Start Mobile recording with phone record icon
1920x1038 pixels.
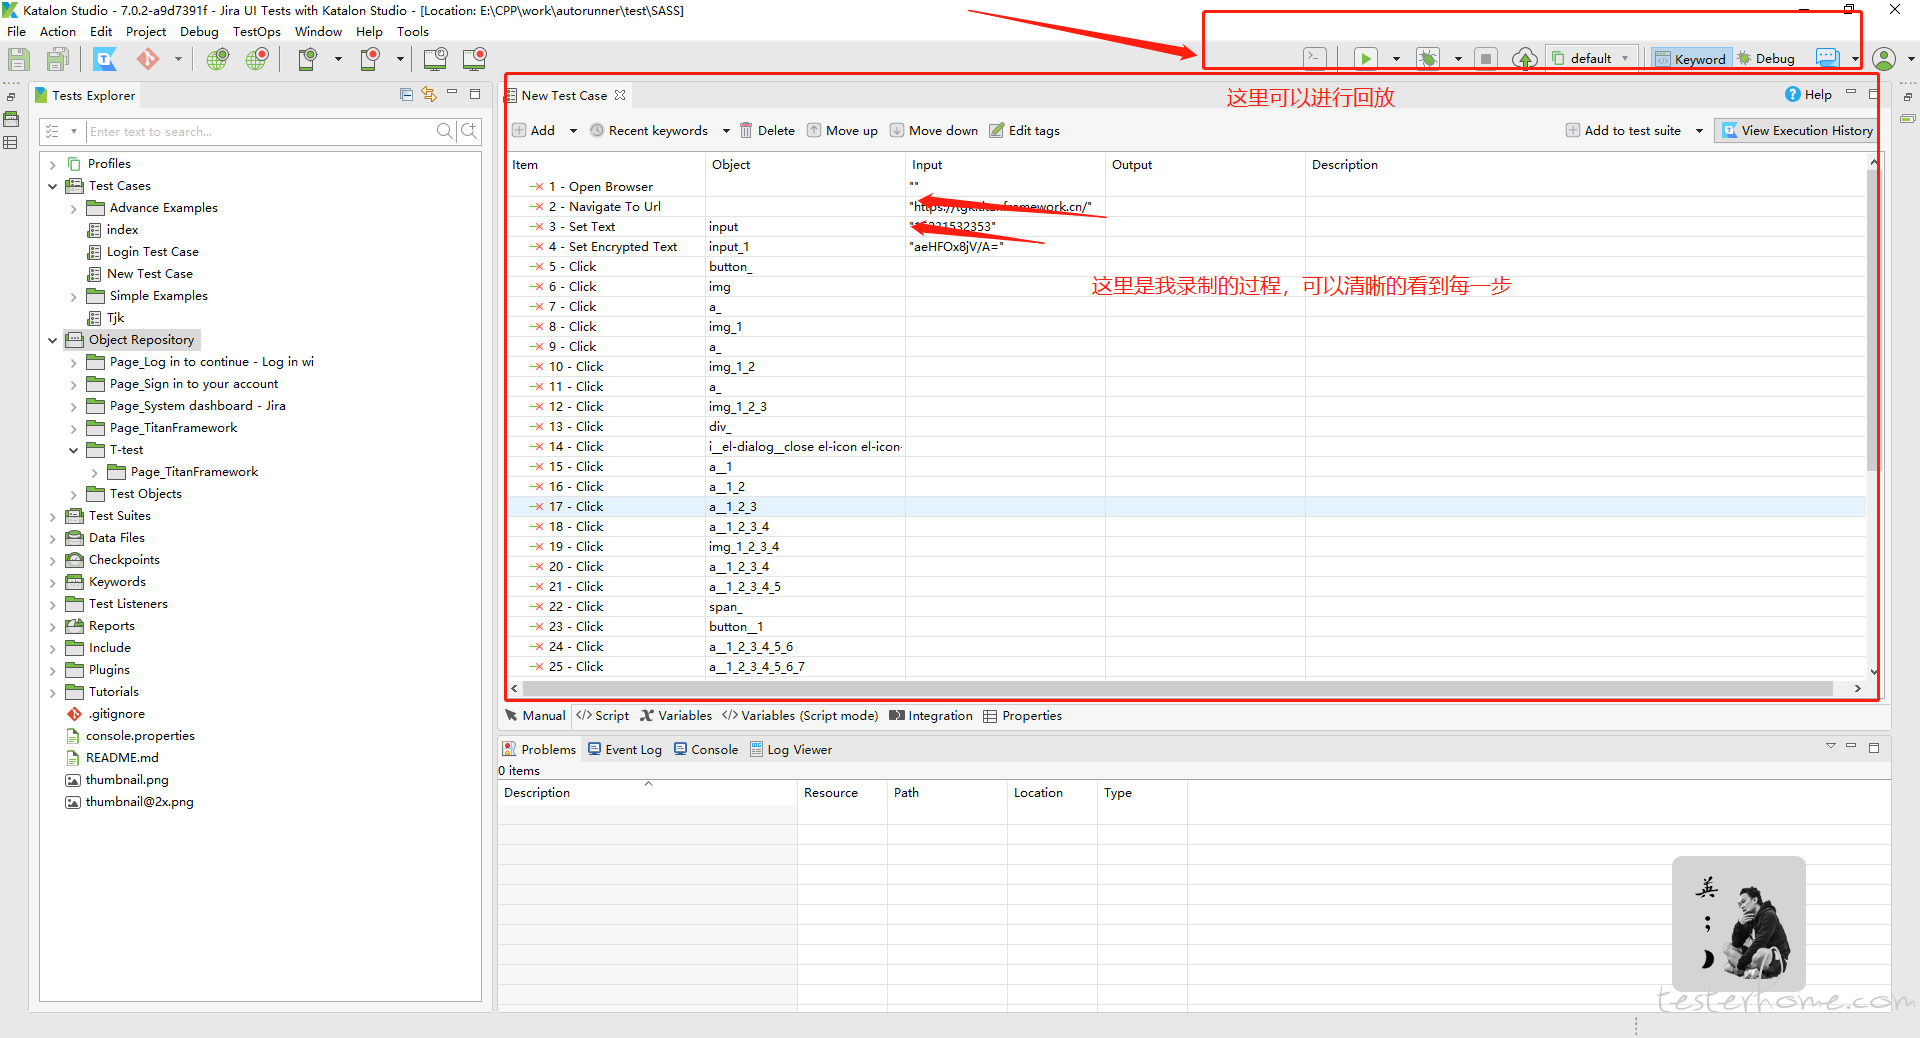[370, 59]
